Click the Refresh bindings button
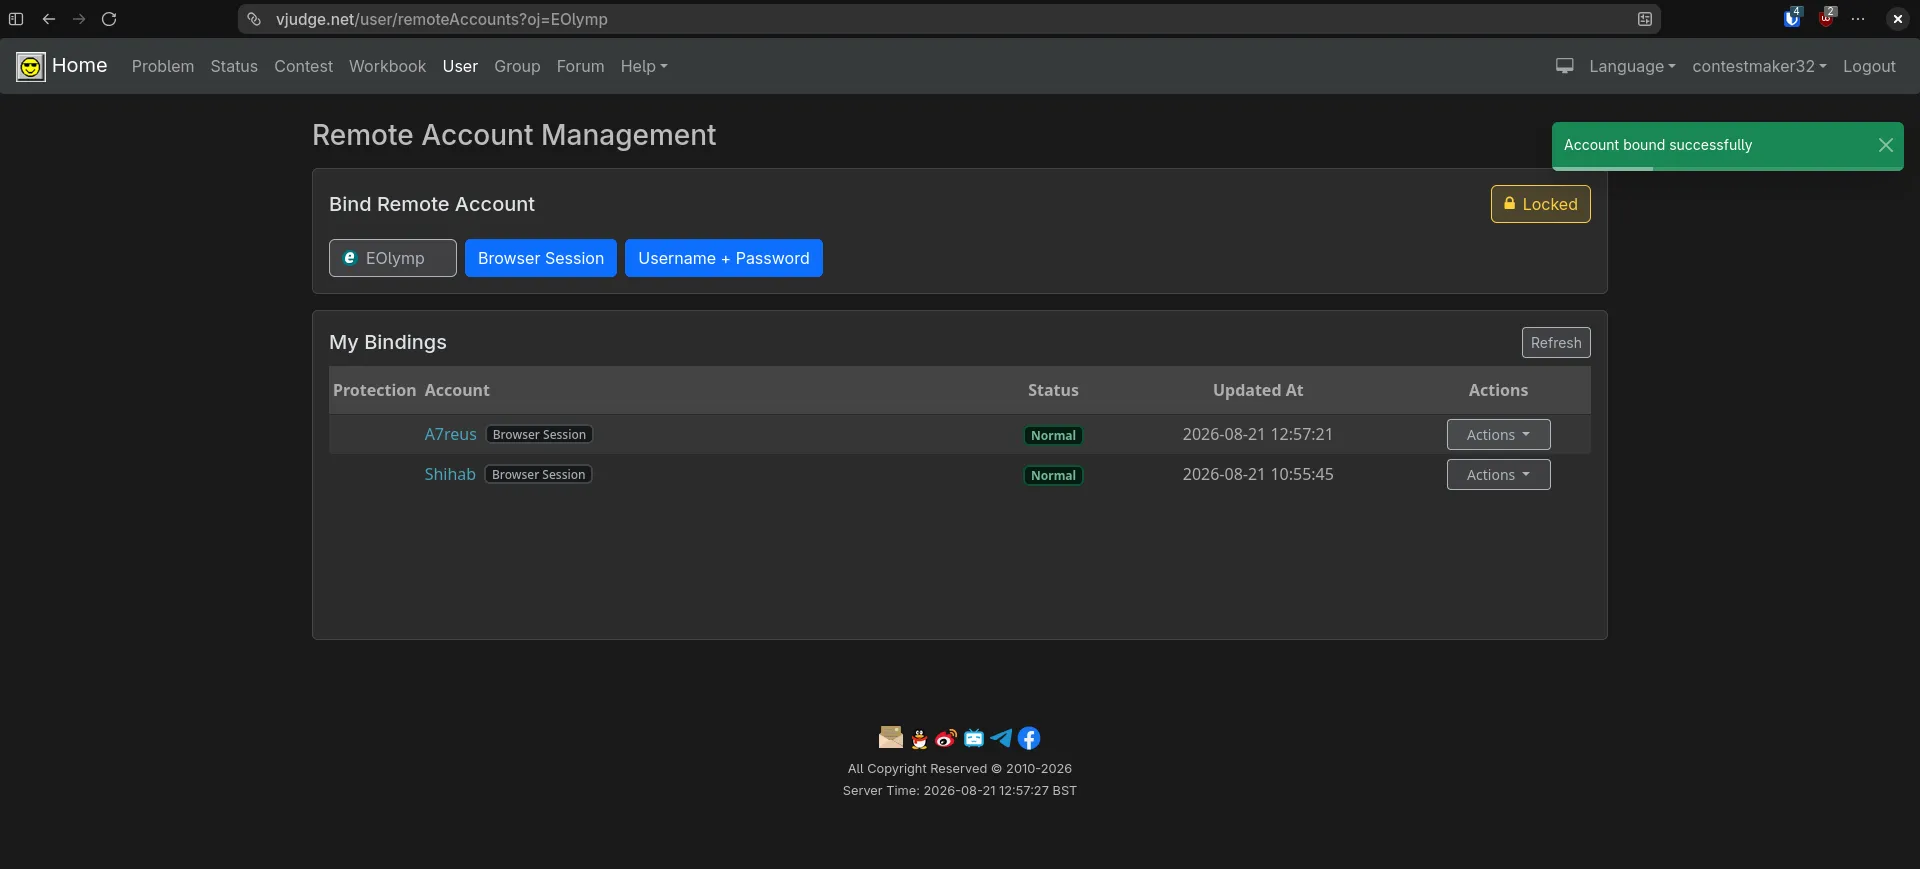 1556,343
